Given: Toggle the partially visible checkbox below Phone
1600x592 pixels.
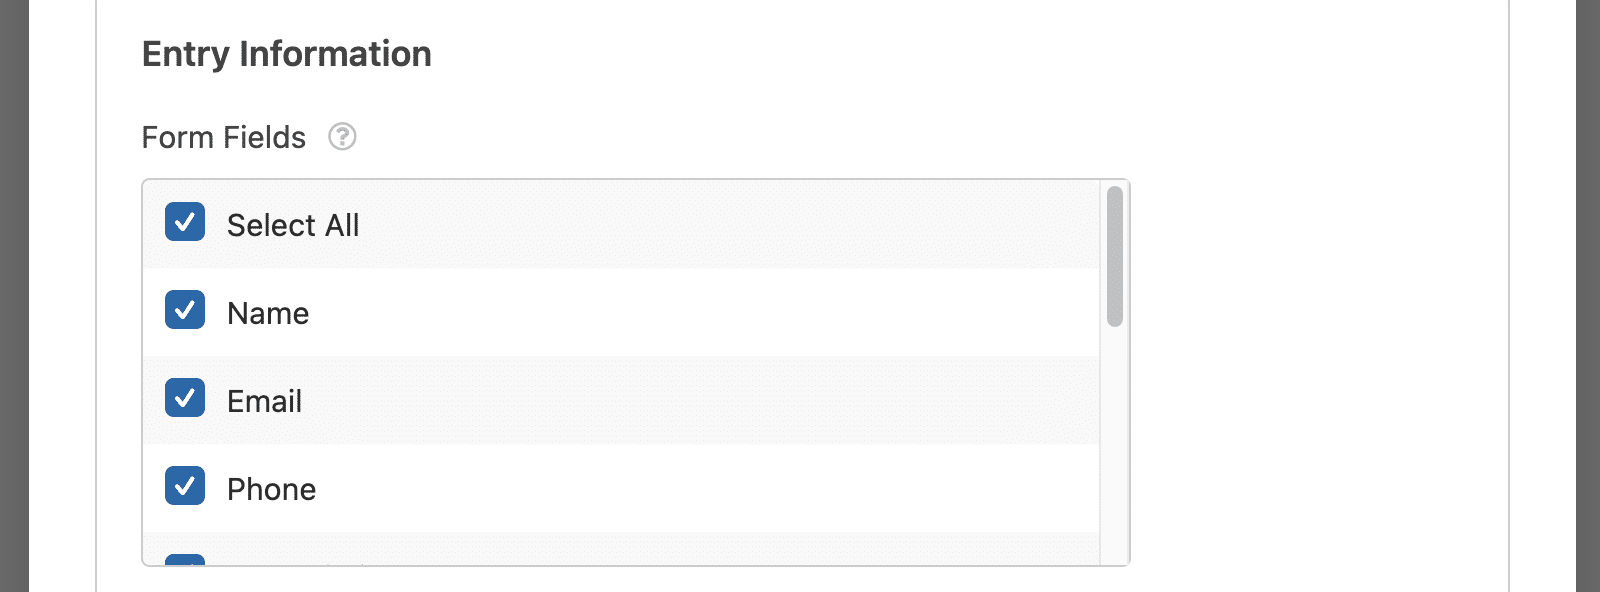Looking at the screenshot, I should click(x=185, y=559).
